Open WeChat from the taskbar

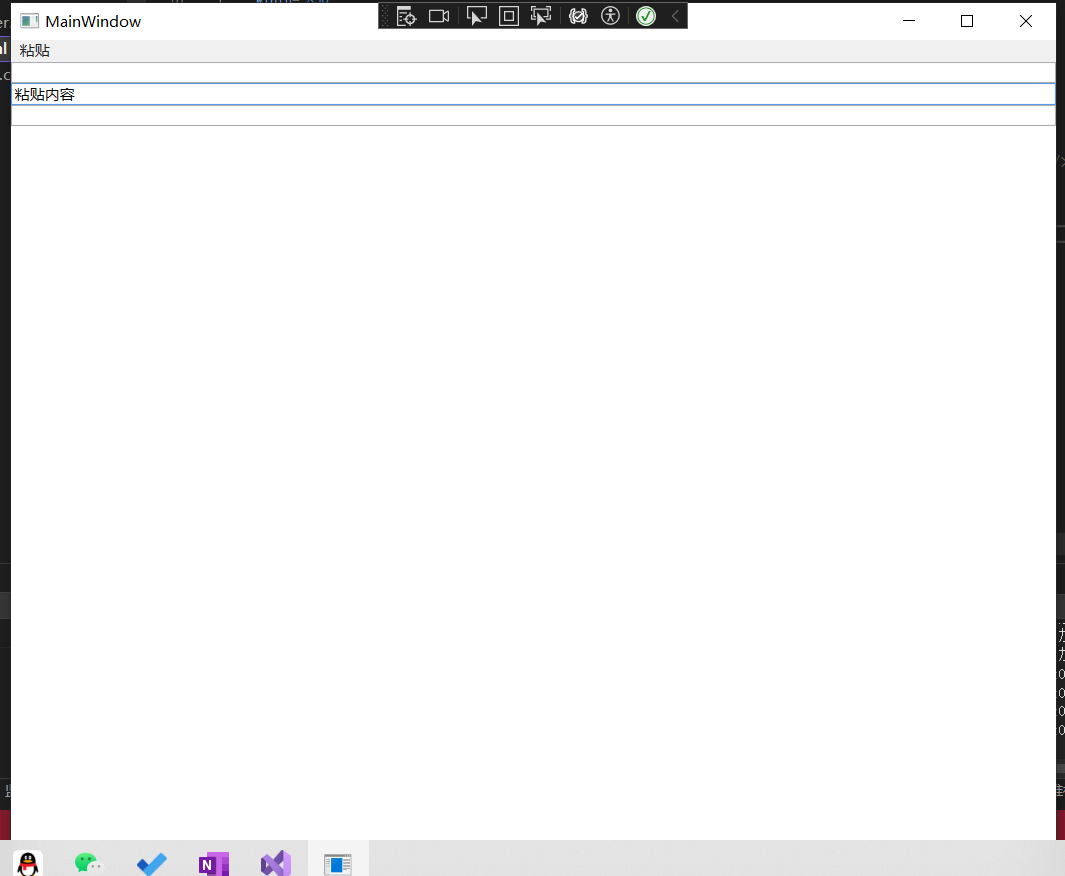coord(88,864)
